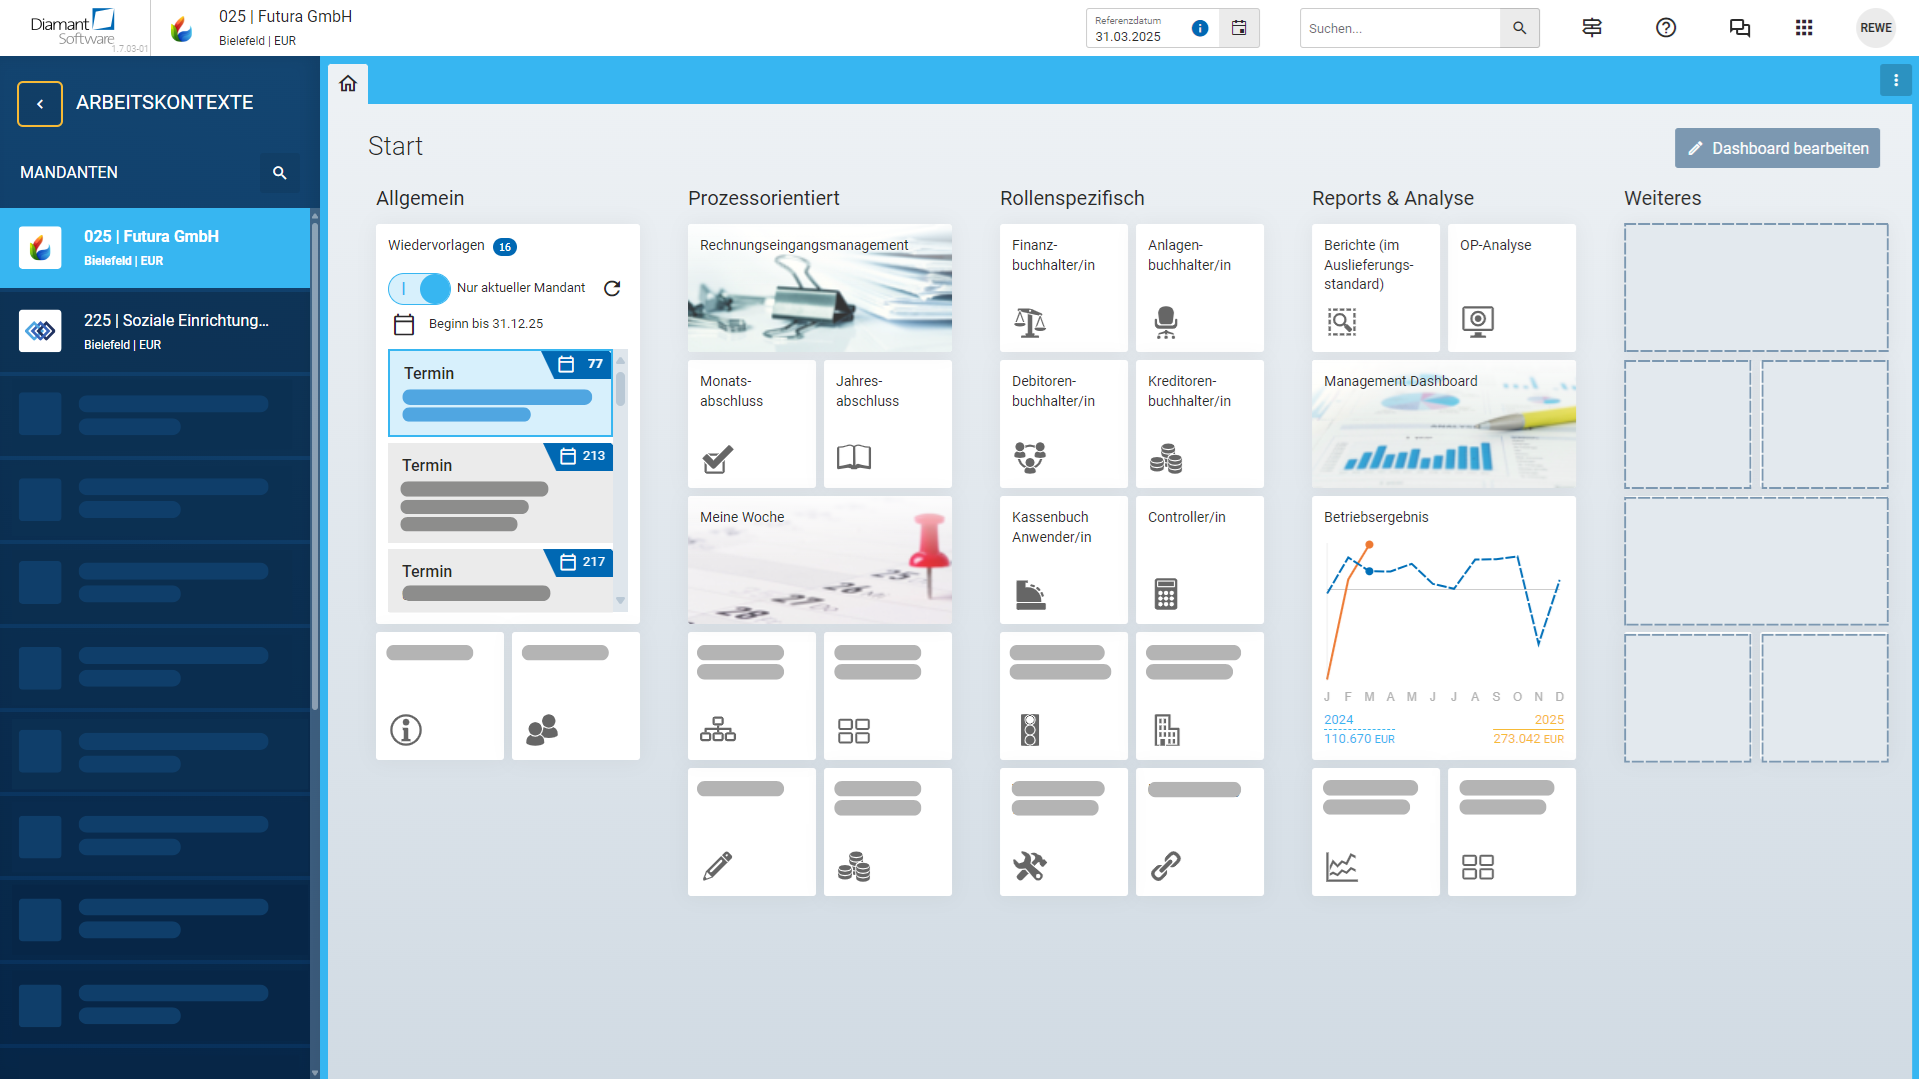Search the Mandanten list

click(x=280, y=173)
